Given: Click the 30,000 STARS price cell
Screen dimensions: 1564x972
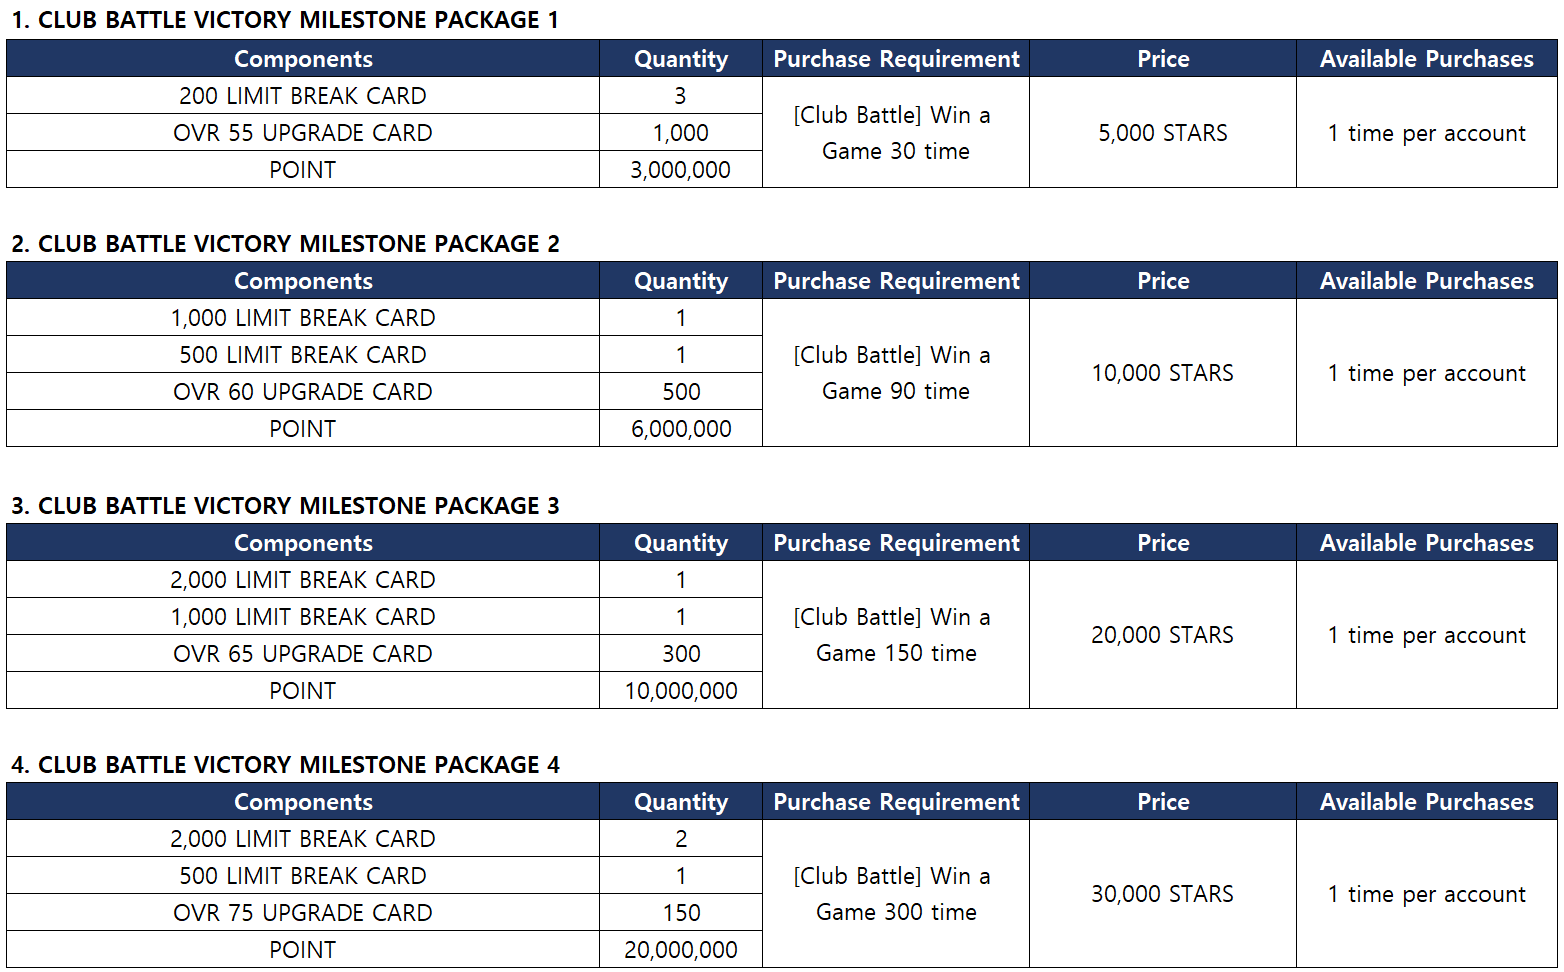Looking at the screenshot, I should pos(1162,894).
